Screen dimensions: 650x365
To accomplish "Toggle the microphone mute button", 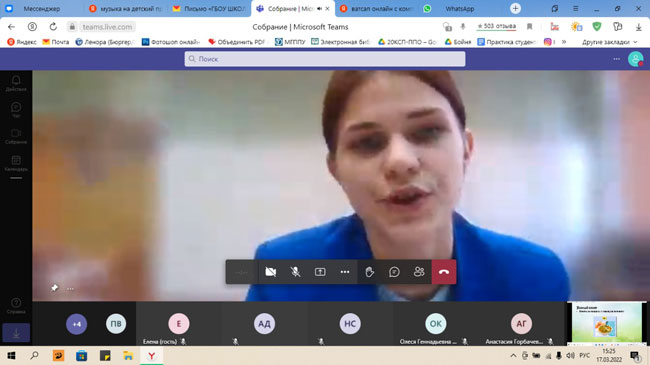I will click(295, 272).
